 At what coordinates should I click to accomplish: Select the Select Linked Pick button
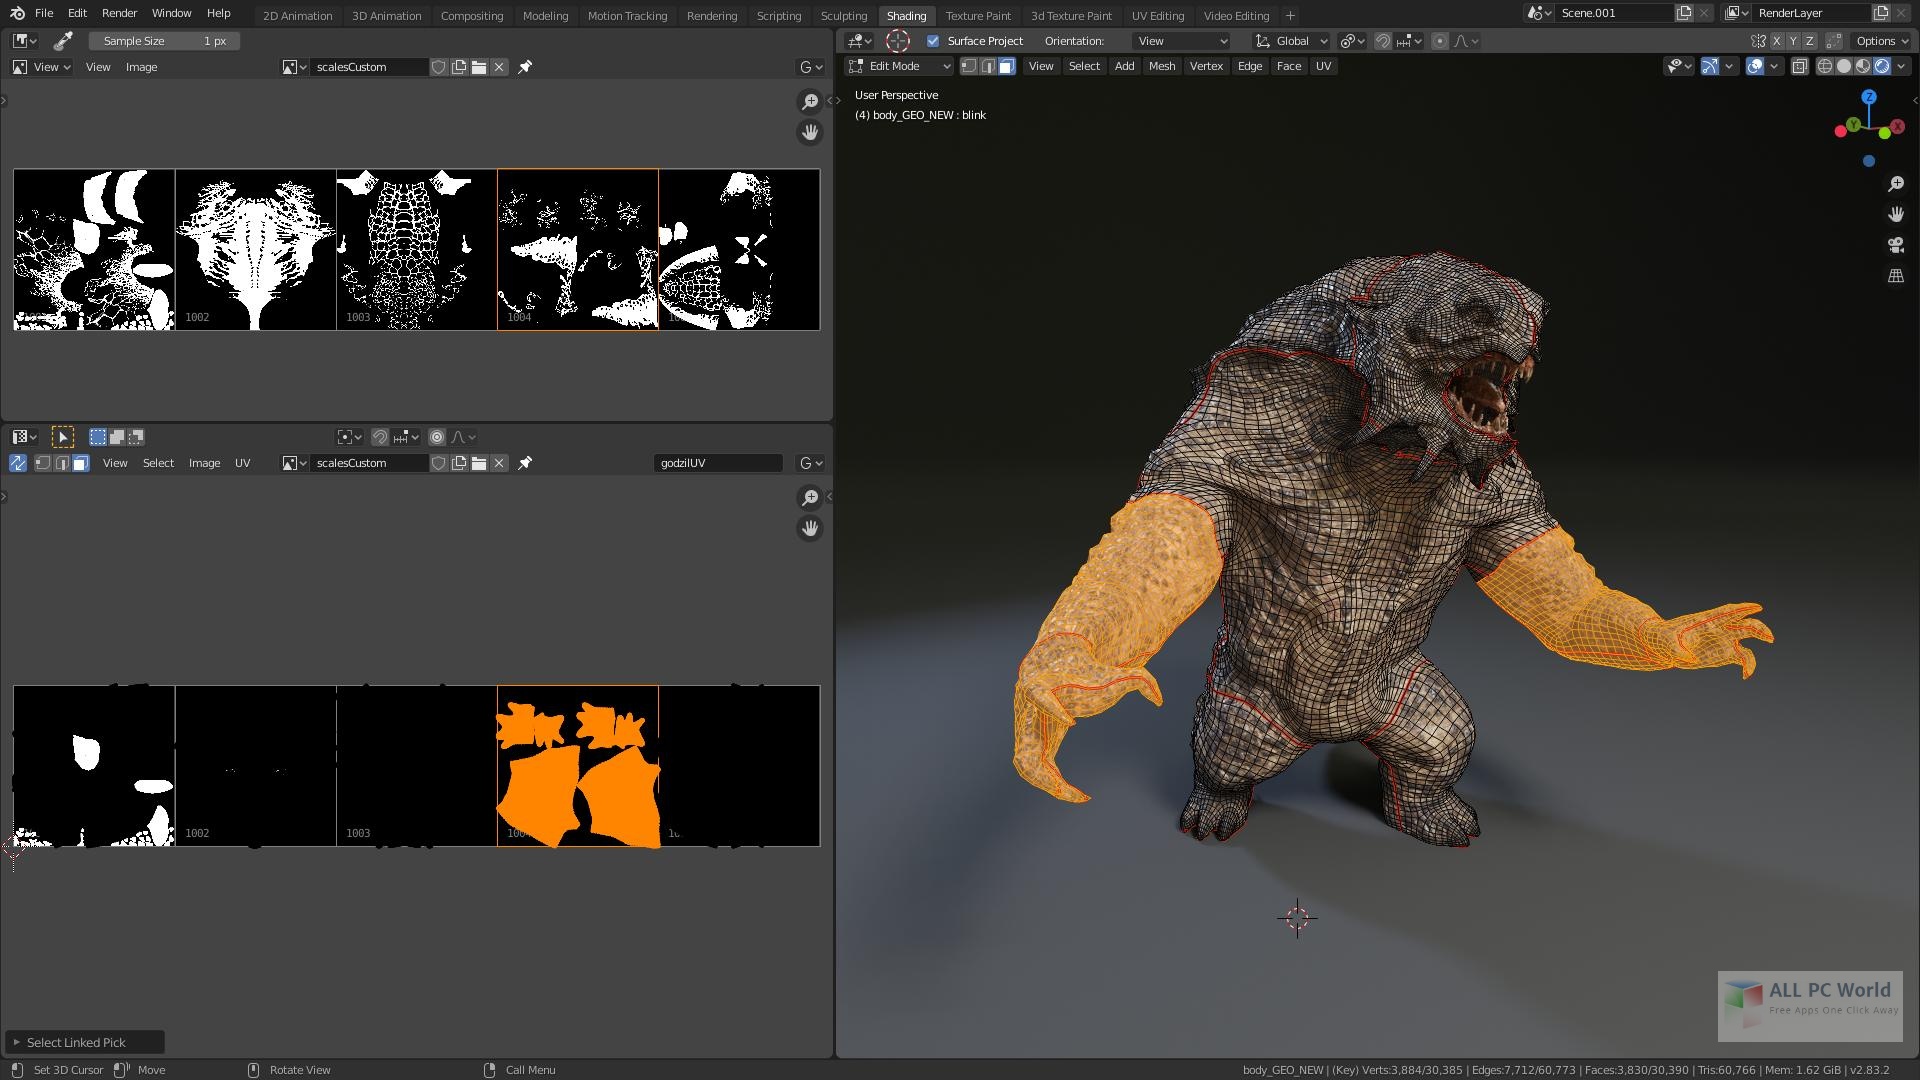[75, 1042]
